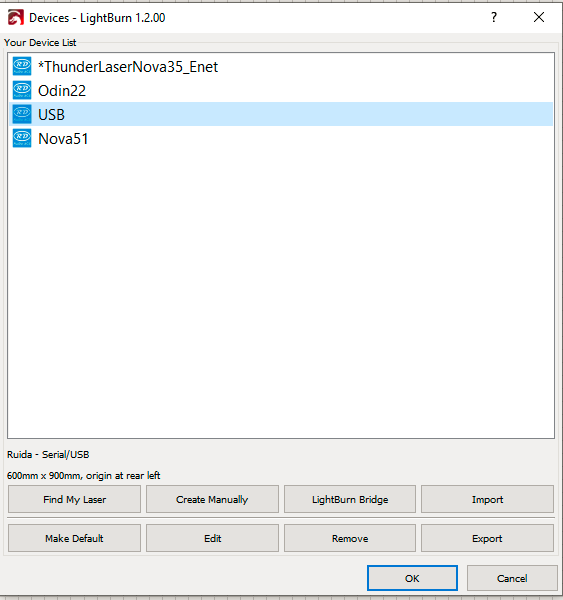Click the Ruida icon next to Odin22

point(22,90)
